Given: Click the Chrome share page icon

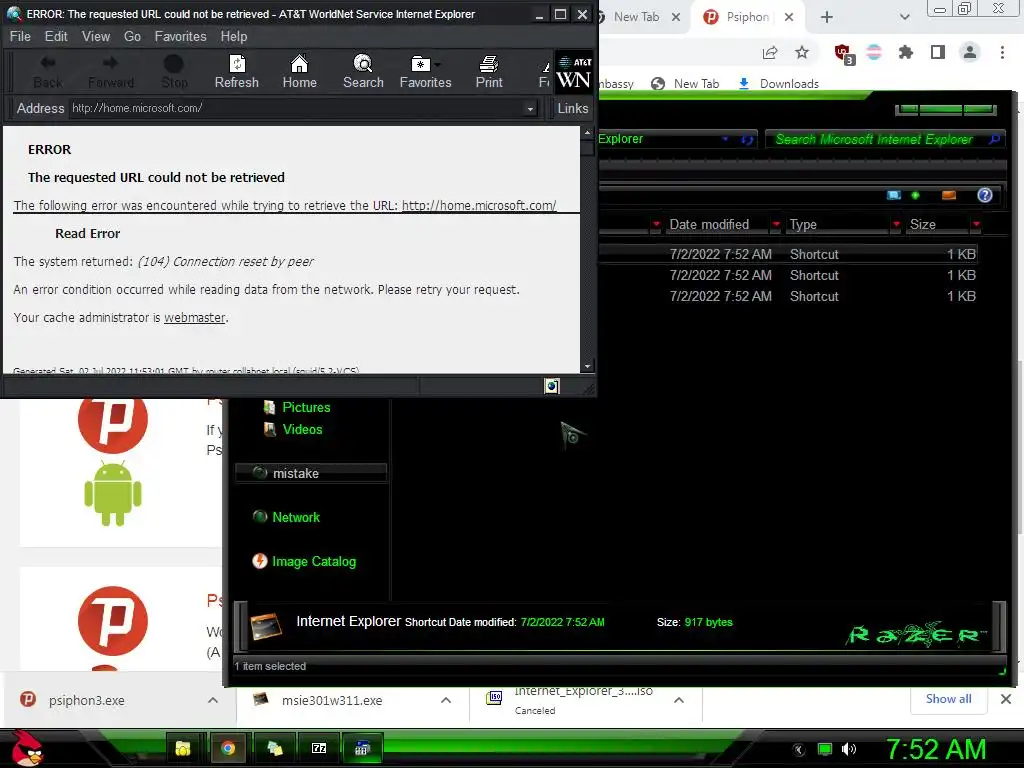Looking at the screenshot, I should point(770,52).
